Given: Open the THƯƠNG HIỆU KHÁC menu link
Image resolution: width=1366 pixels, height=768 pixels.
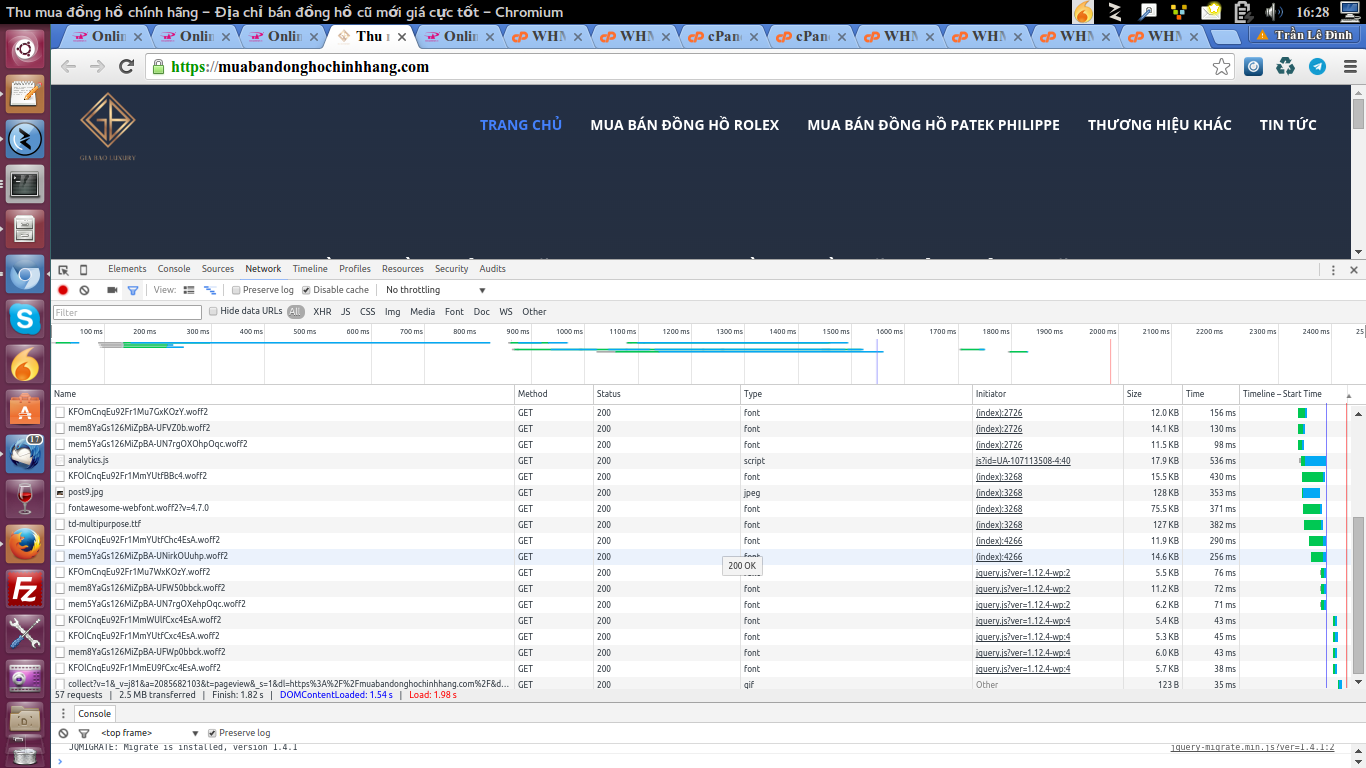Looking at the screenshot, I should (1160, 125).
